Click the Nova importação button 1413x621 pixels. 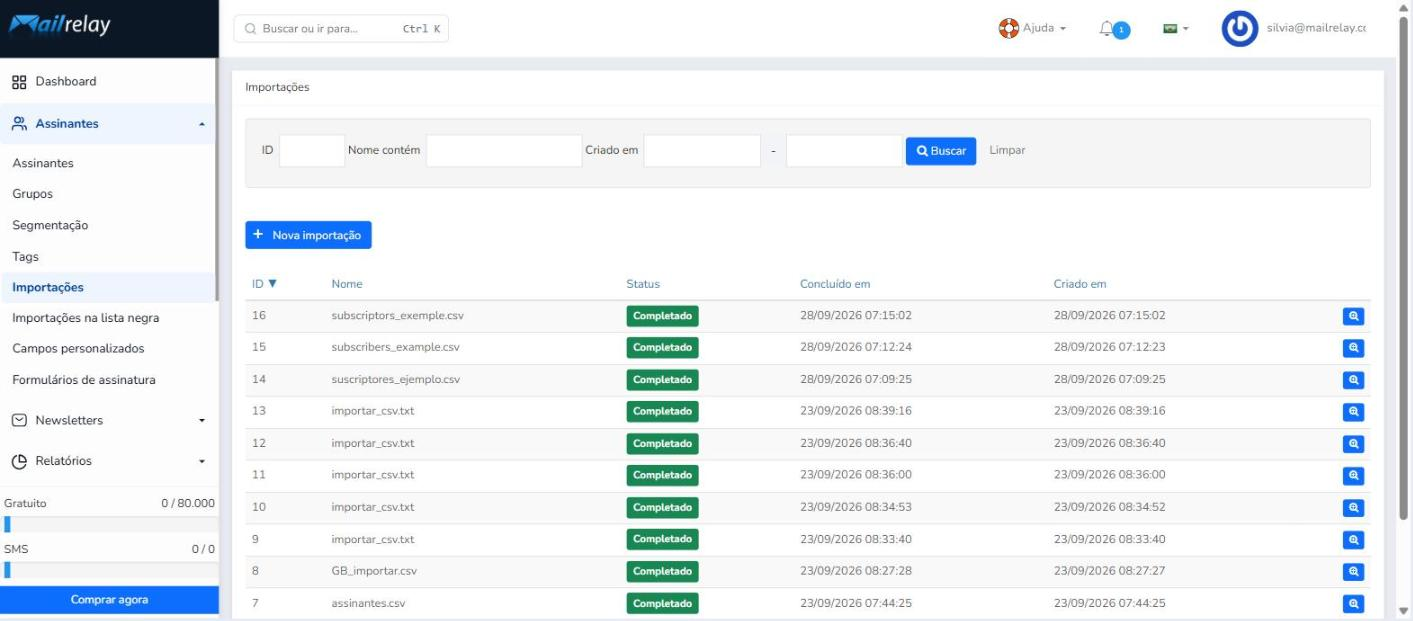pos(308,235)
